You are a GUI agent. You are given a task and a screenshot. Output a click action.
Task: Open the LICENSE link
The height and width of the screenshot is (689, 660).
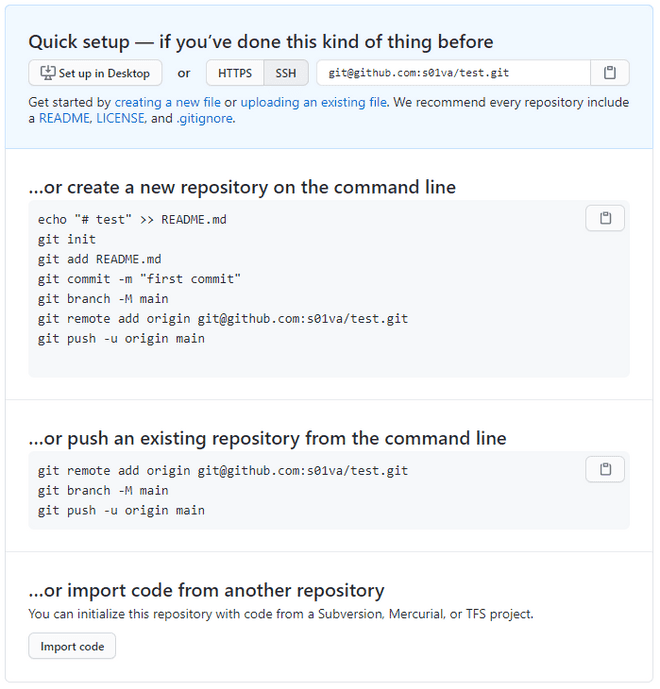coord(120,119)
